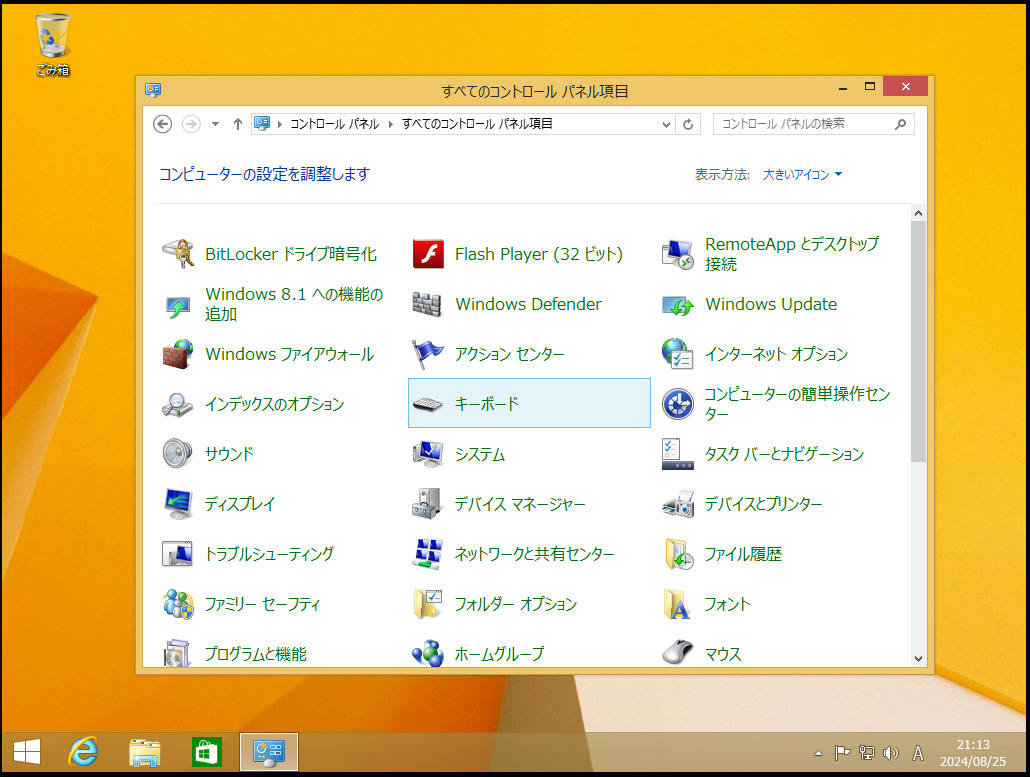Click the Control Panel taskbar button
The image size is (1030, 777).
coord(269,752)
